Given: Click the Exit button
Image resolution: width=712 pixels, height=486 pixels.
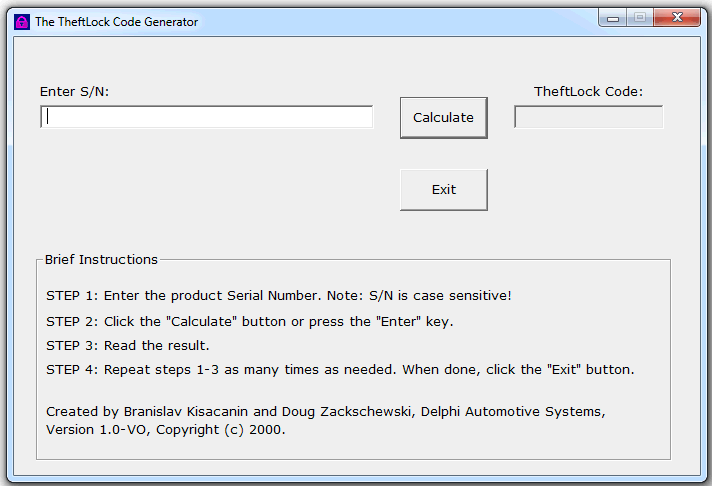Looking at the screenshot, I should point(444,190).
